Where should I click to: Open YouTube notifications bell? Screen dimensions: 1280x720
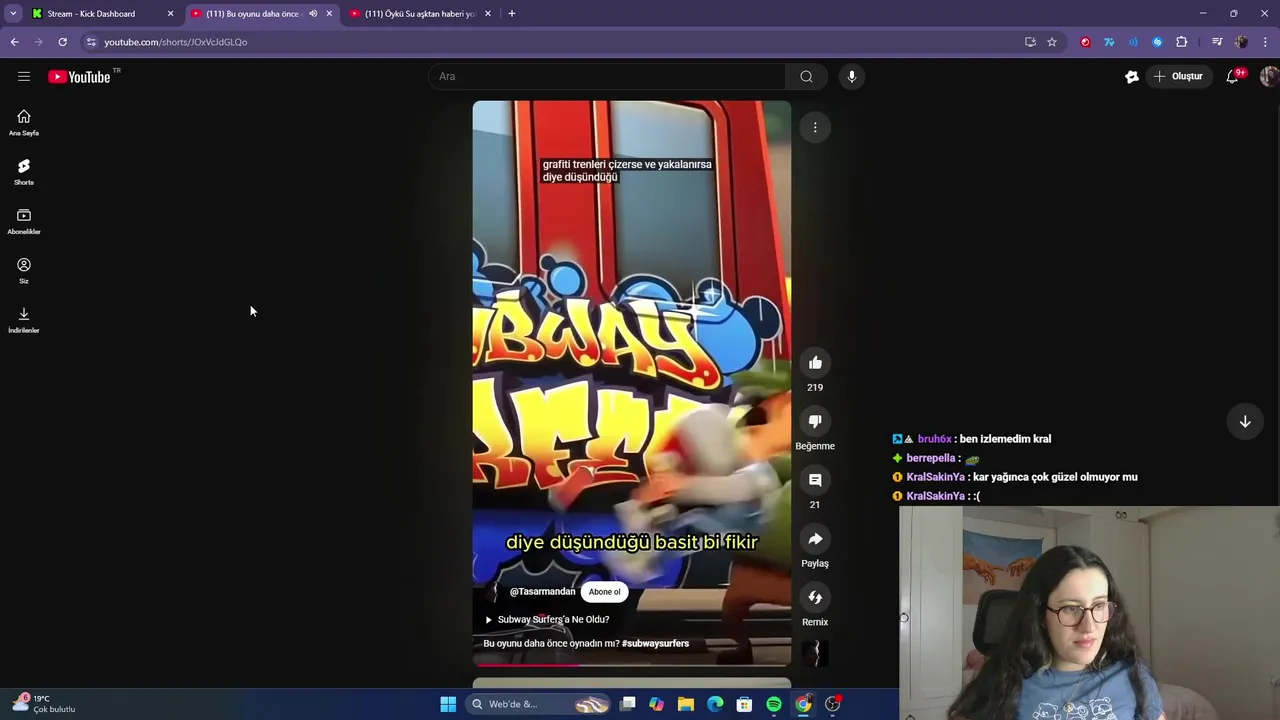tap(1233, 76)
